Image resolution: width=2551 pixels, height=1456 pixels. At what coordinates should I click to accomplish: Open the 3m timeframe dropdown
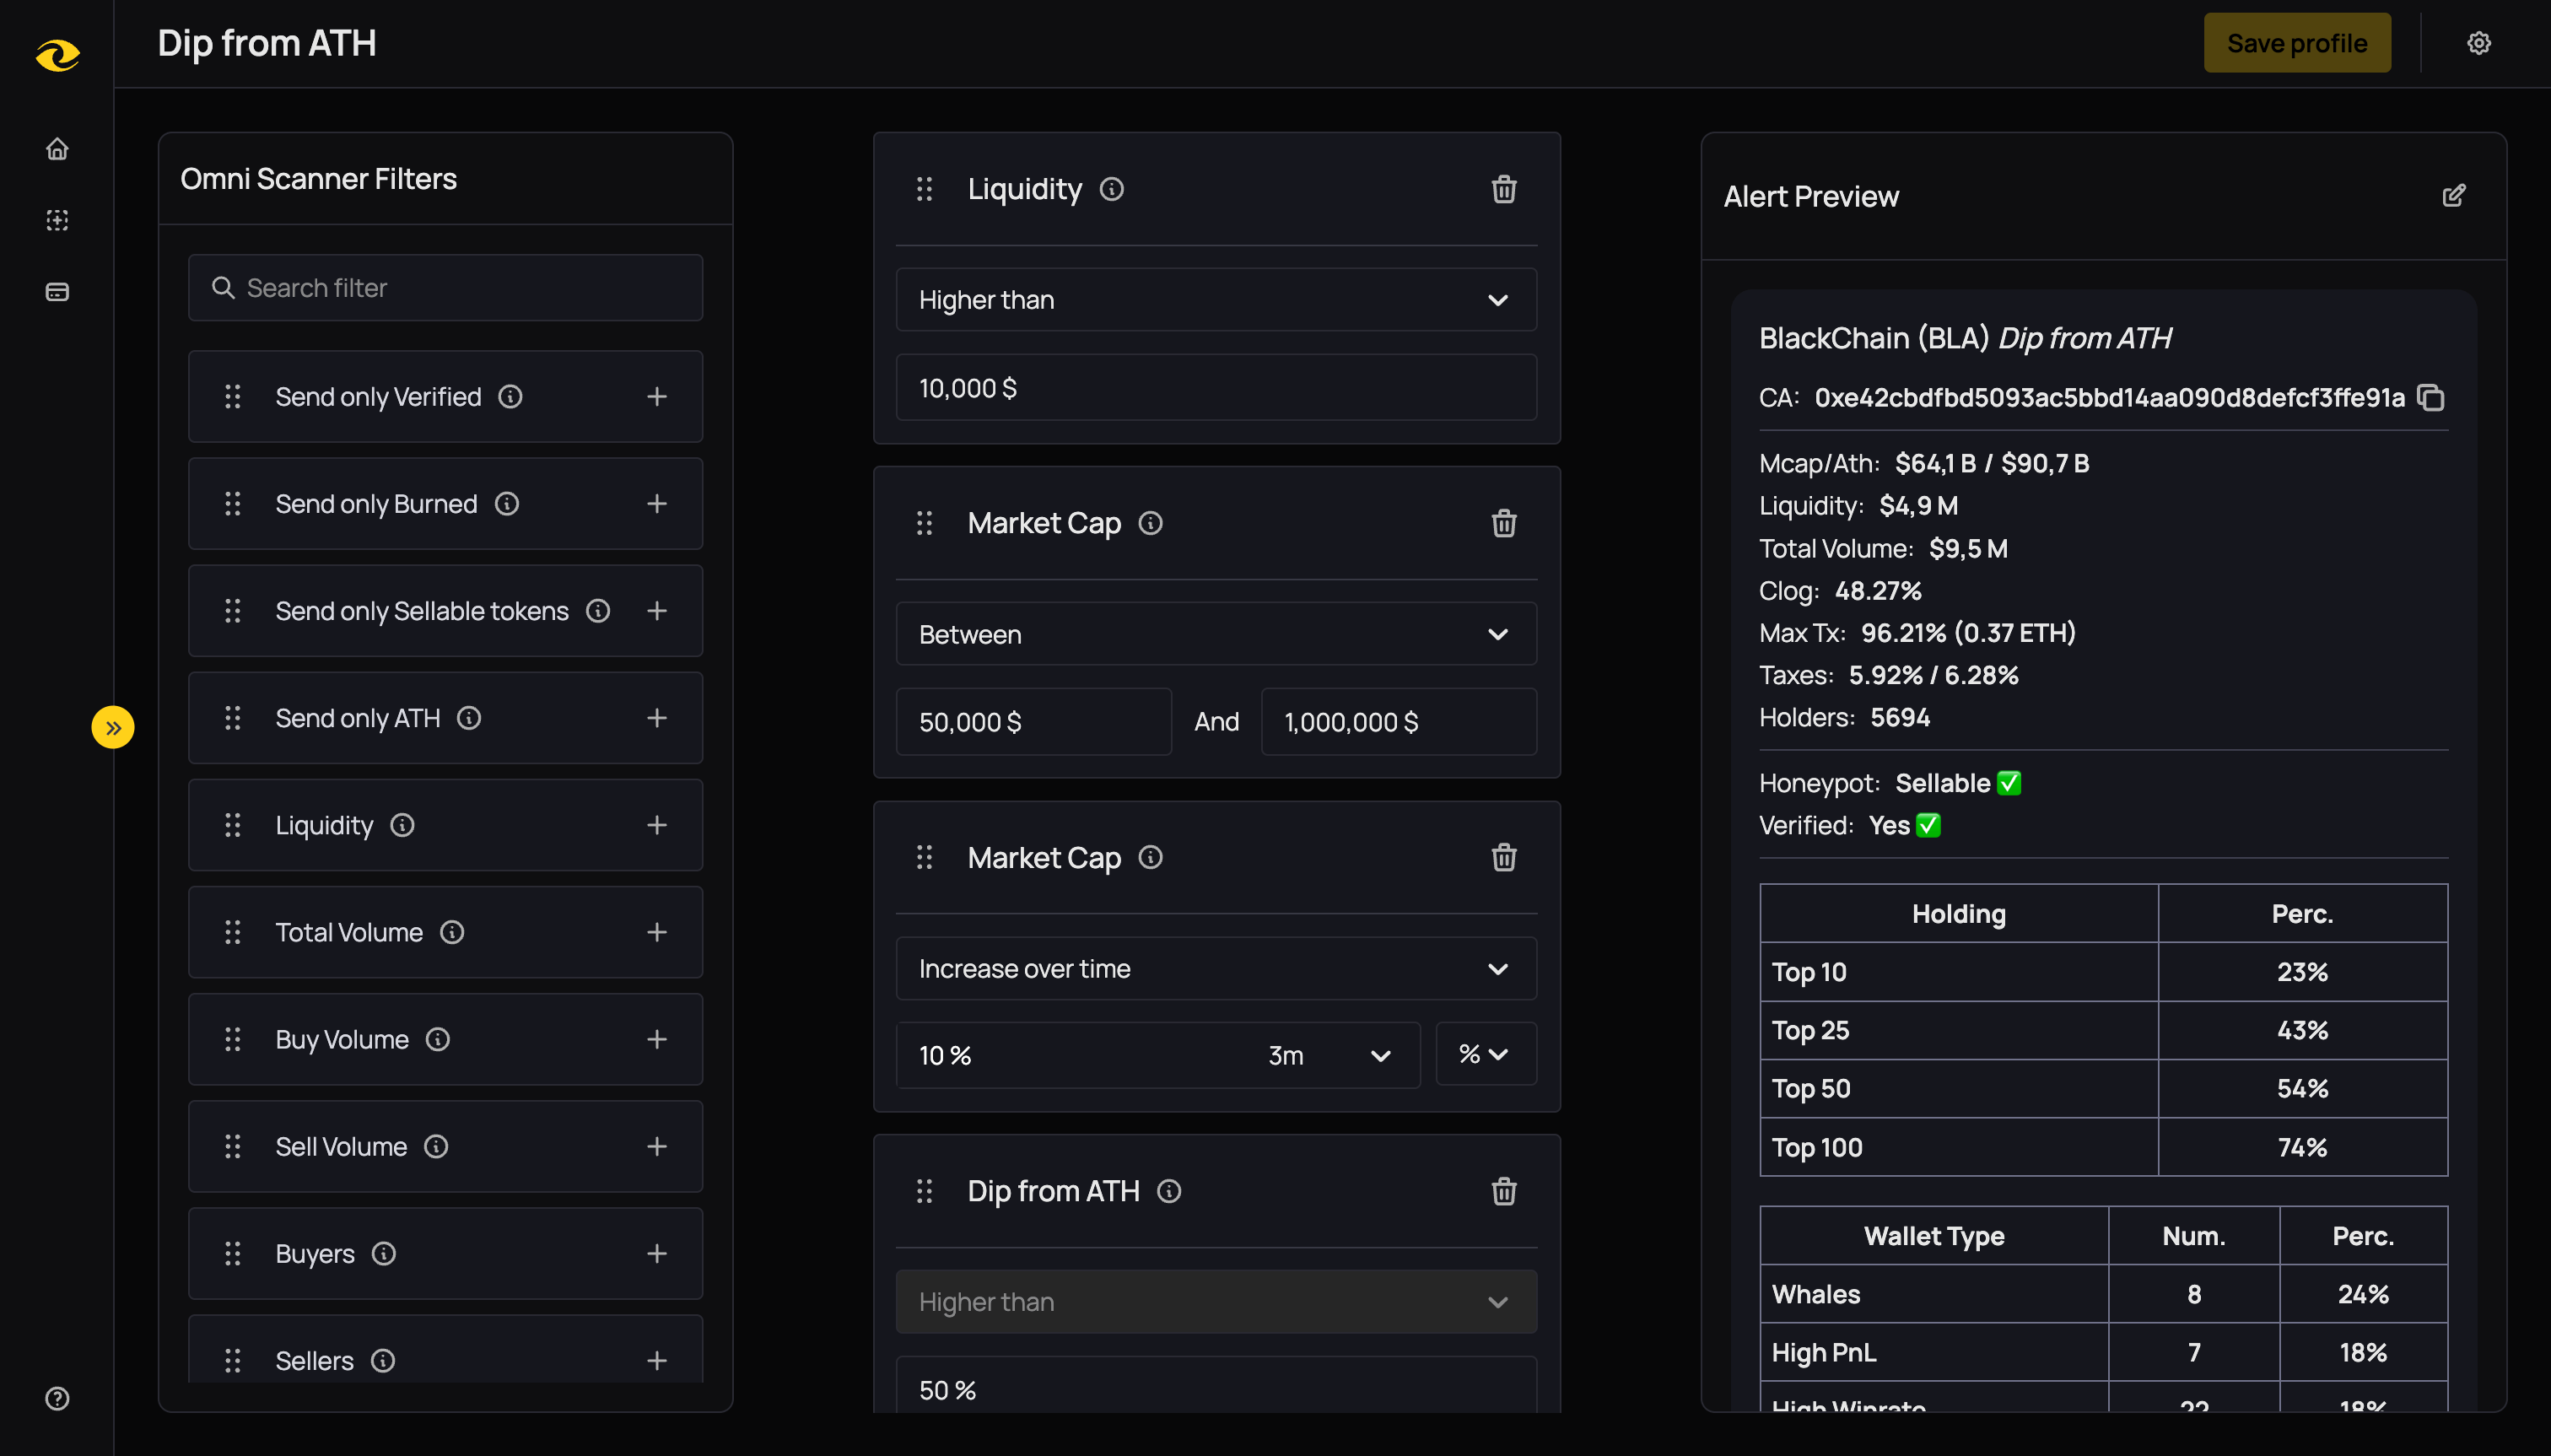pyautogui.click(x=1330, y=1054)
